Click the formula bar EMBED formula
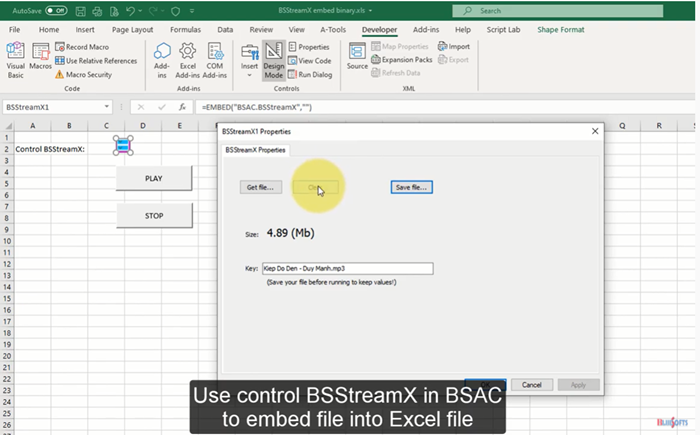The width and height of the screenshot is (700, 435). click(x=257, y=107)
